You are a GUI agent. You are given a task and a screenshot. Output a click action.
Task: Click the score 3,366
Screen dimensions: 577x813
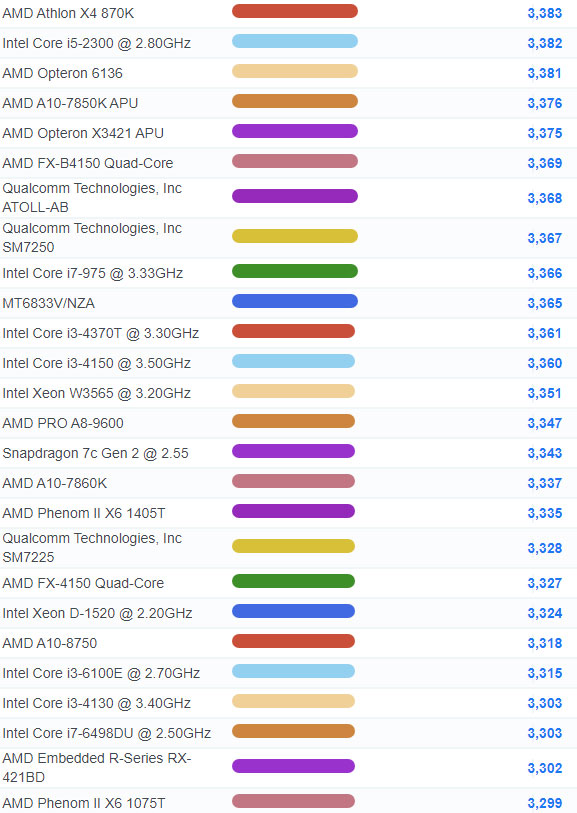coord(545,273)
